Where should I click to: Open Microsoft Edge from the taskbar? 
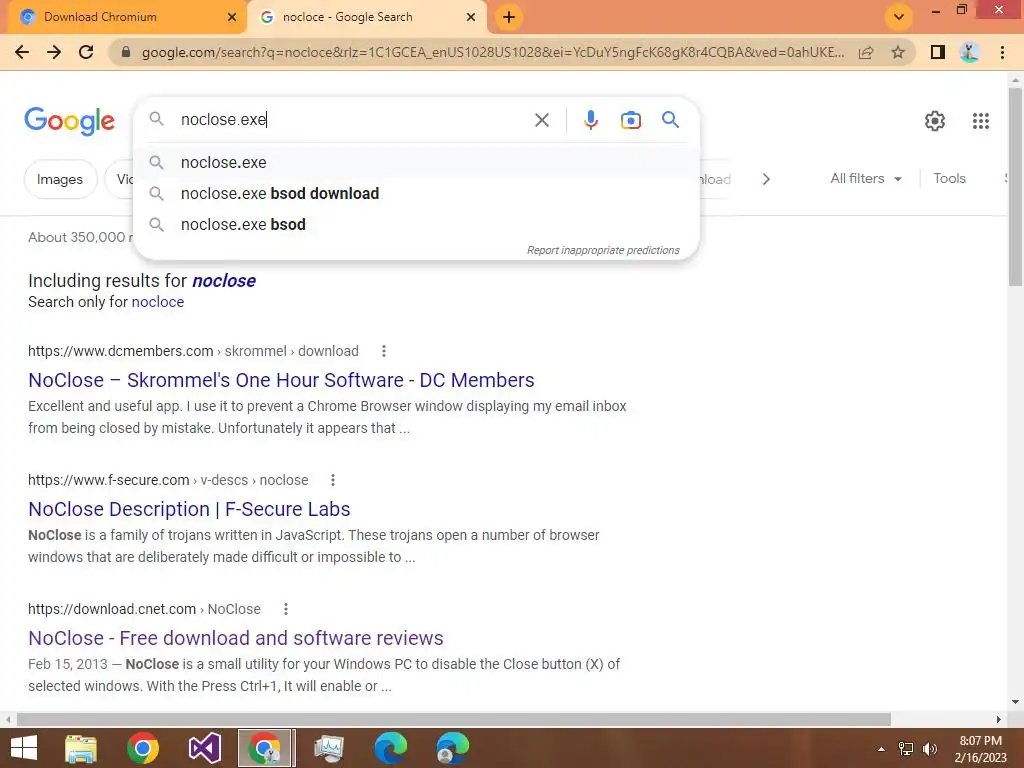(x=391, y=748)
